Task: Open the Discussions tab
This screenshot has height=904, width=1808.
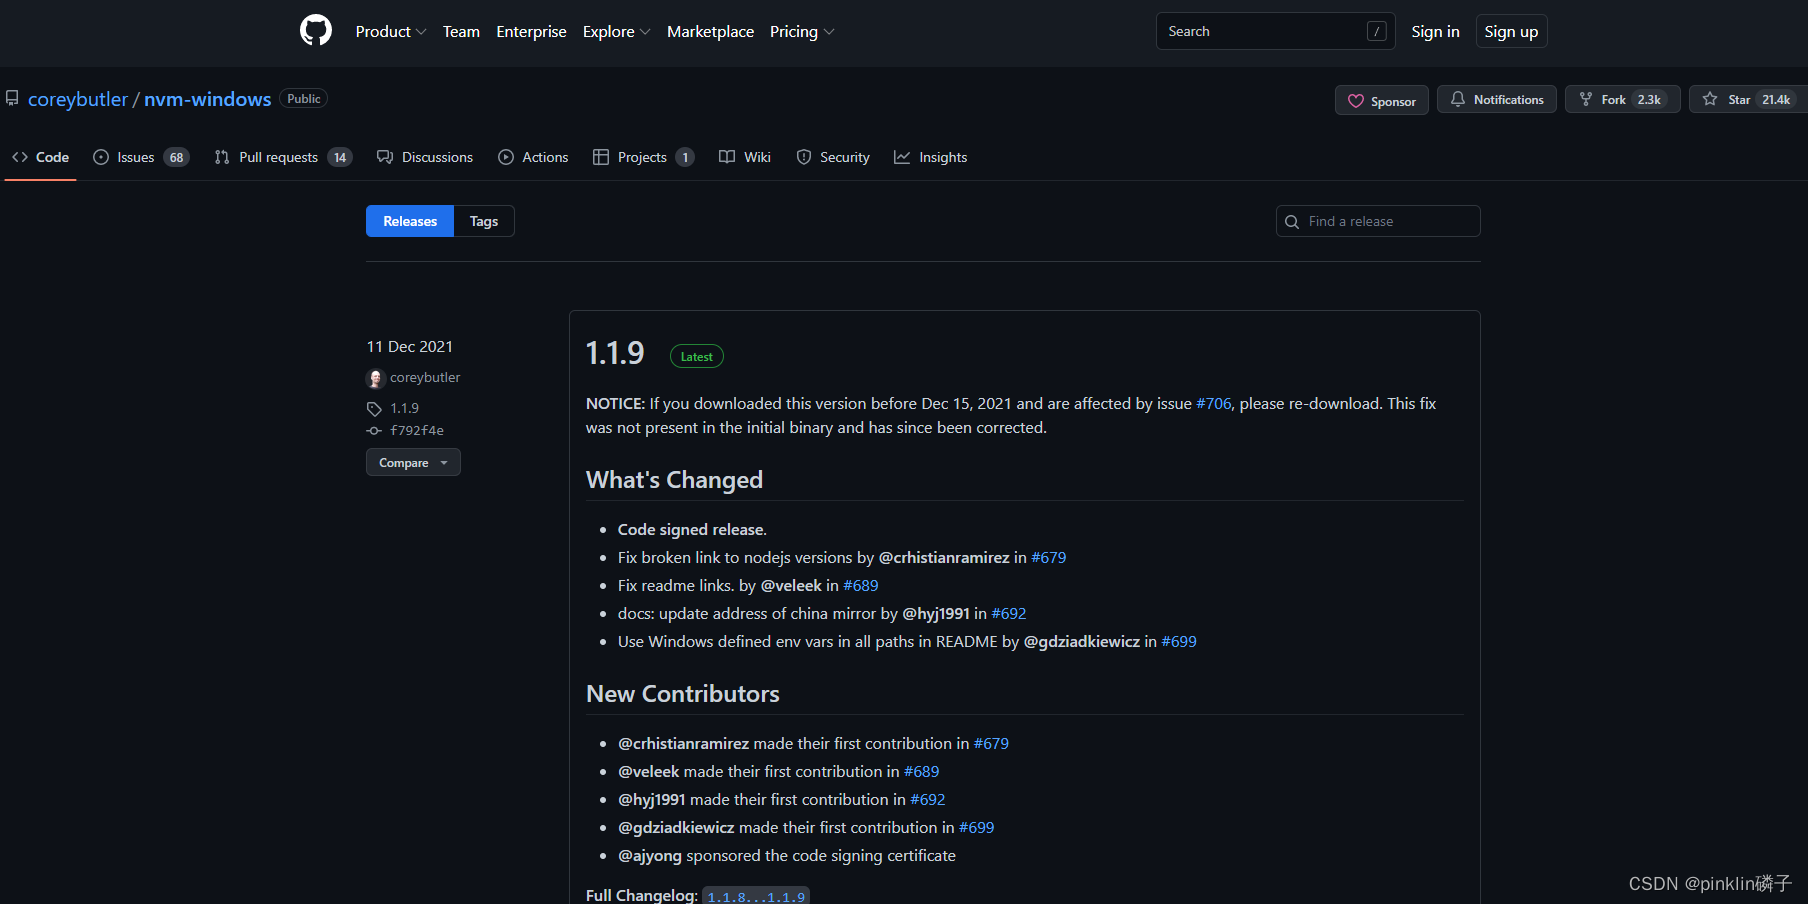Action: coord(425,157)
